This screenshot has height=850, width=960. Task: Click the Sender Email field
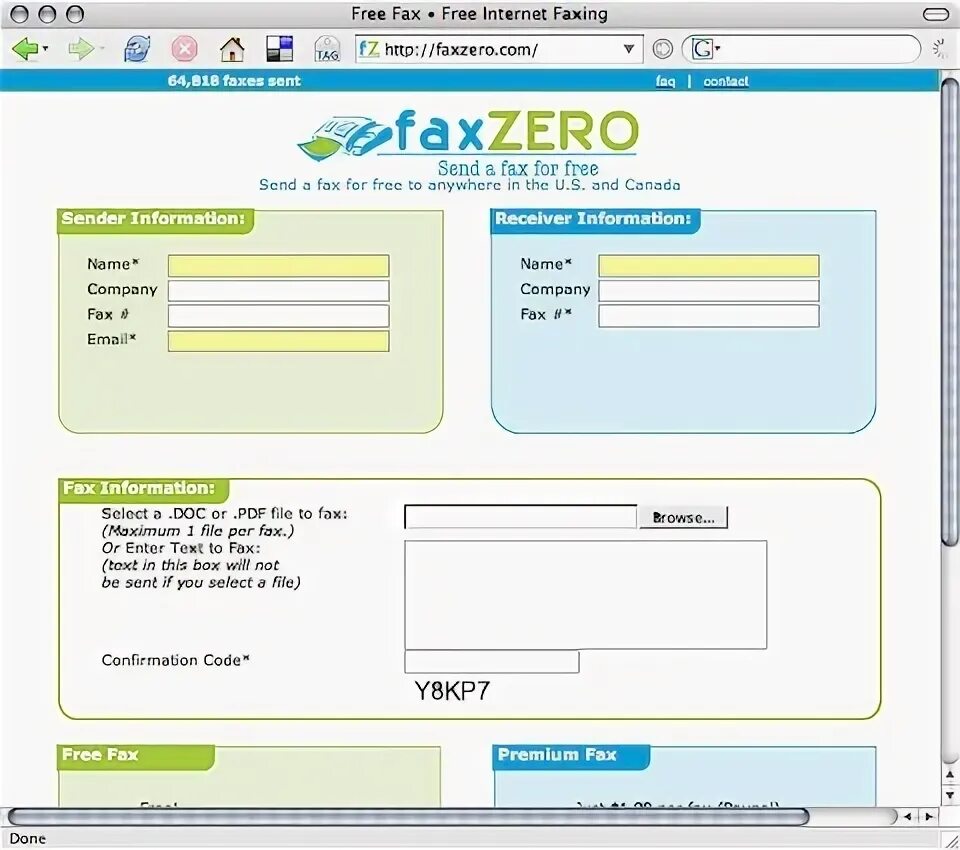[x=279, y=341]
